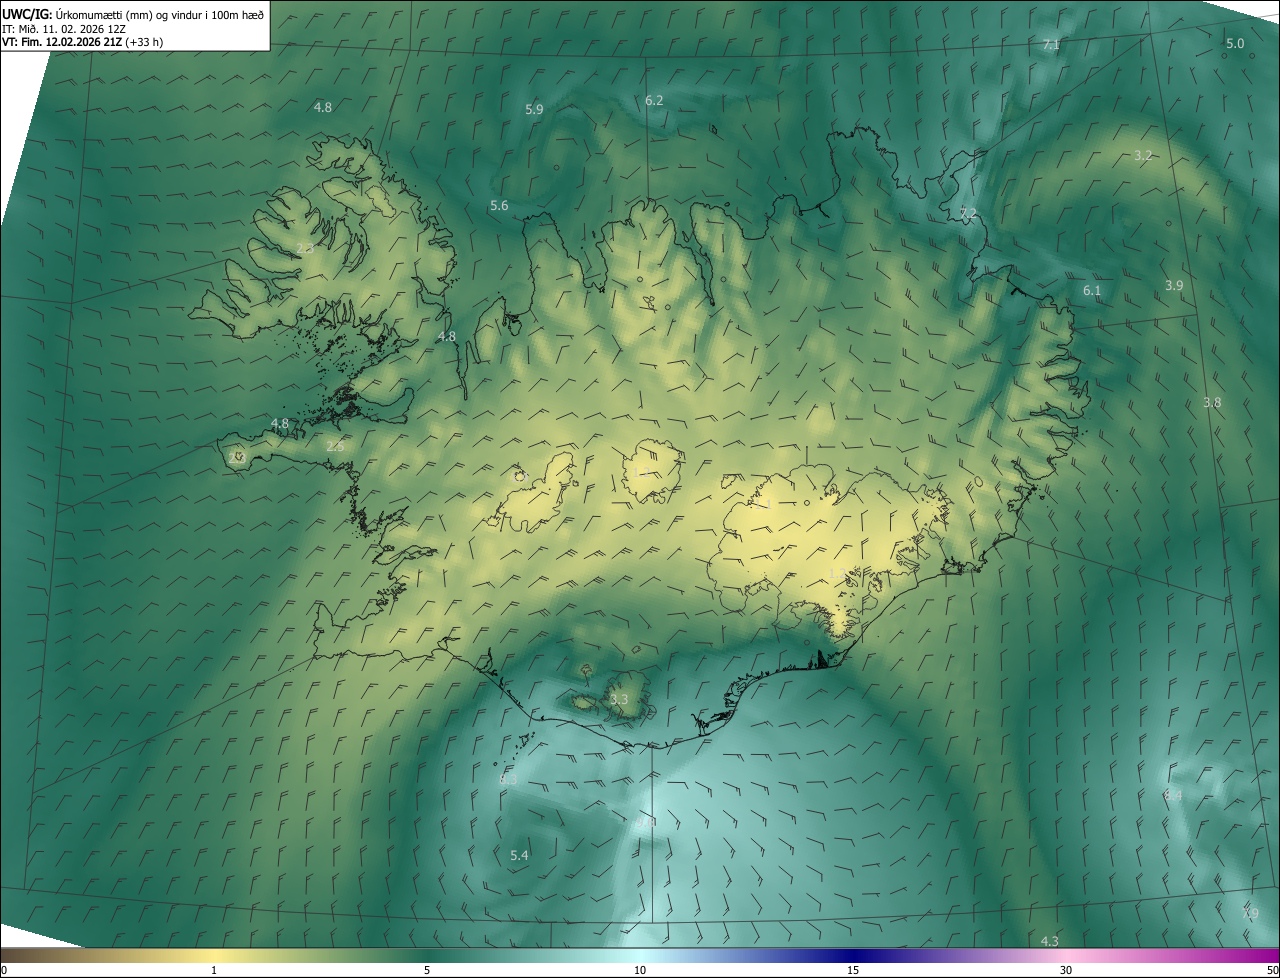Select the 5.4 value label south of Iceland
Viewport: 1280px width, 978px height.
point(519,855)
